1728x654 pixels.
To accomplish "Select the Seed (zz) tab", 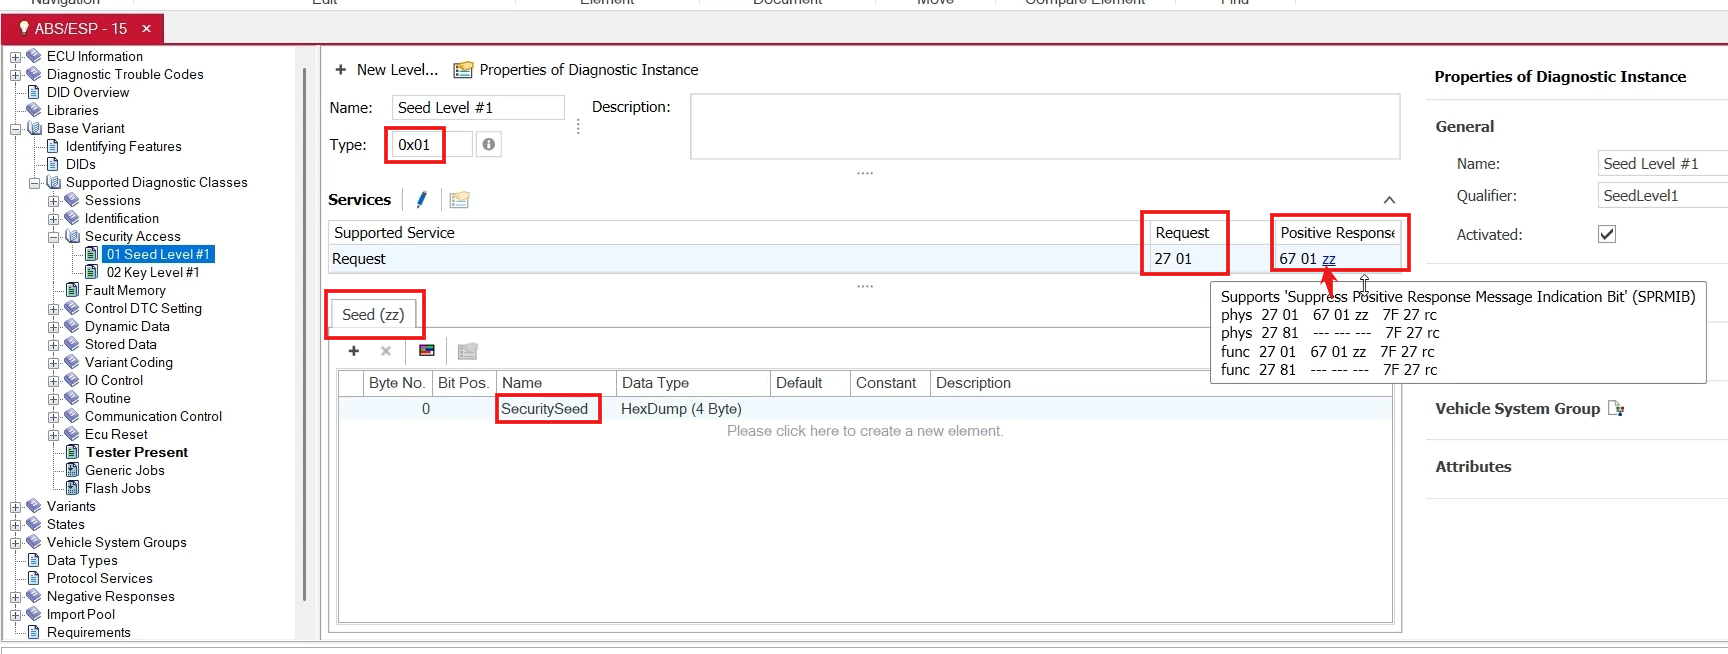I will coord(373,315).
